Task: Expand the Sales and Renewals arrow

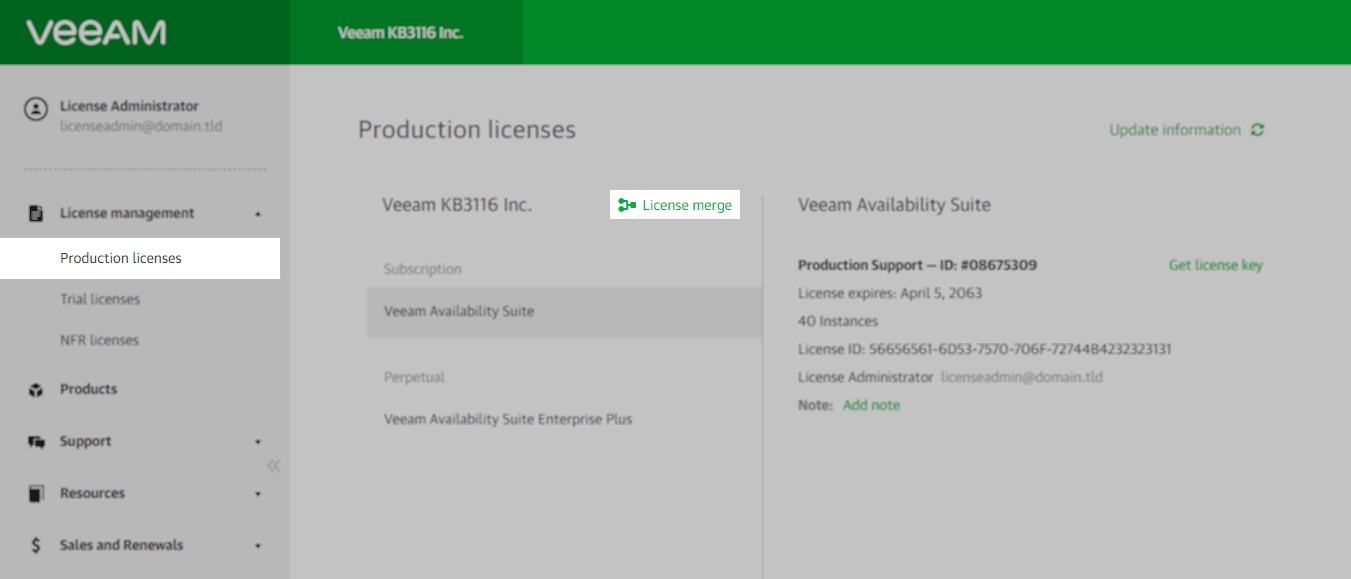Action: tap(258, 546)
